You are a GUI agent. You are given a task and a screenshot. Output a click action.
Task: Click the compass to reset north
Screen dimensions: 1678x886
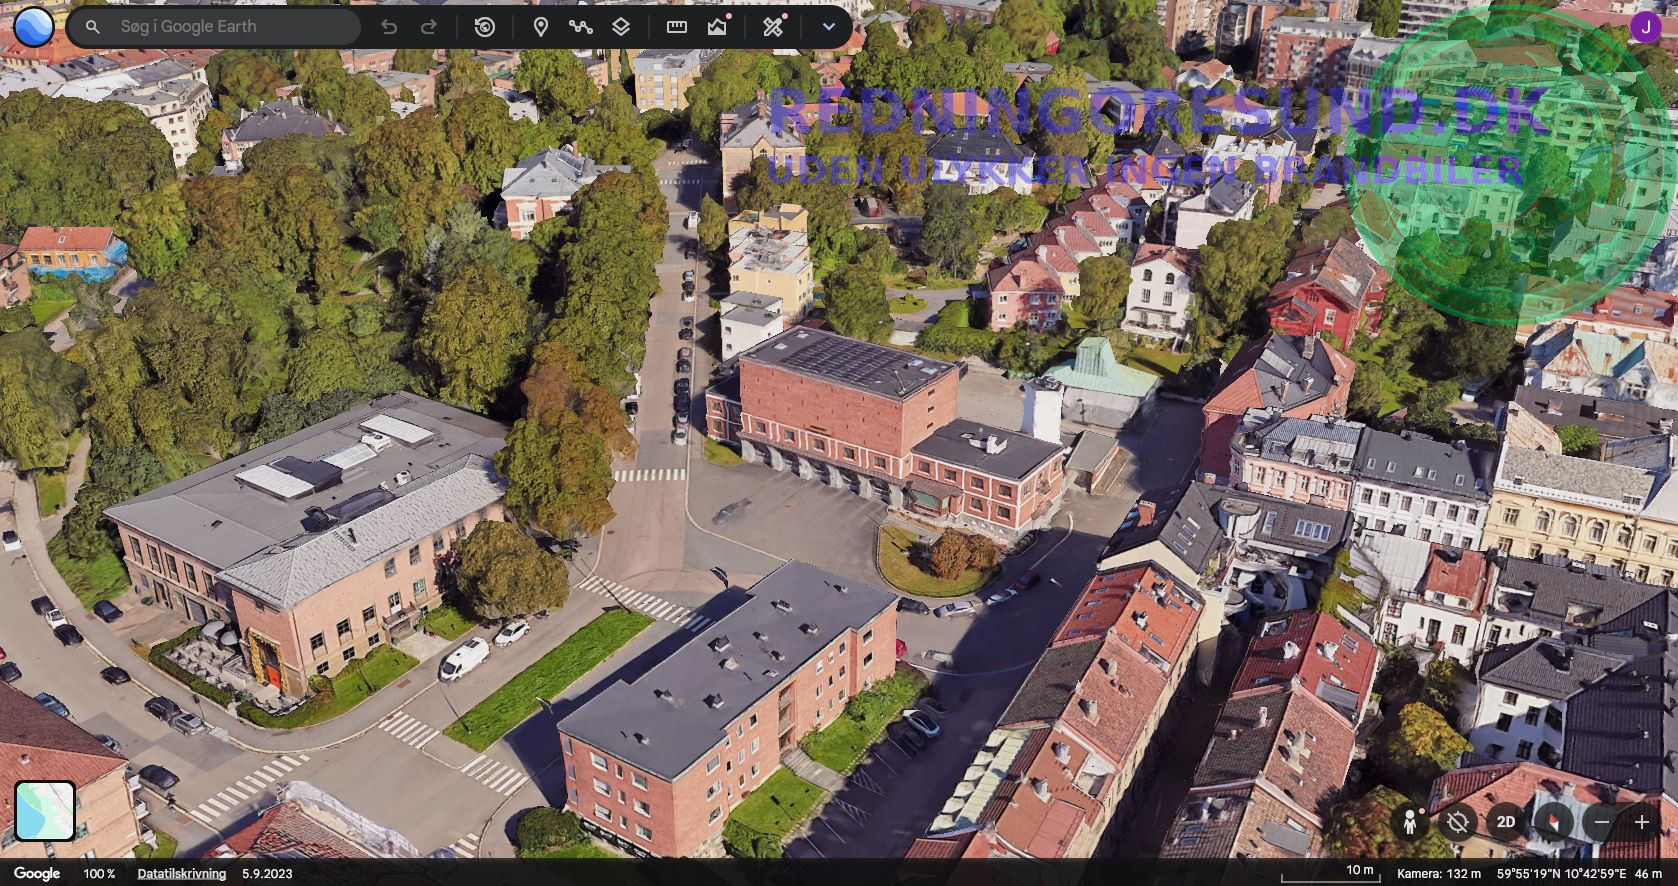pyautogui.click(x=1553, y=822)
